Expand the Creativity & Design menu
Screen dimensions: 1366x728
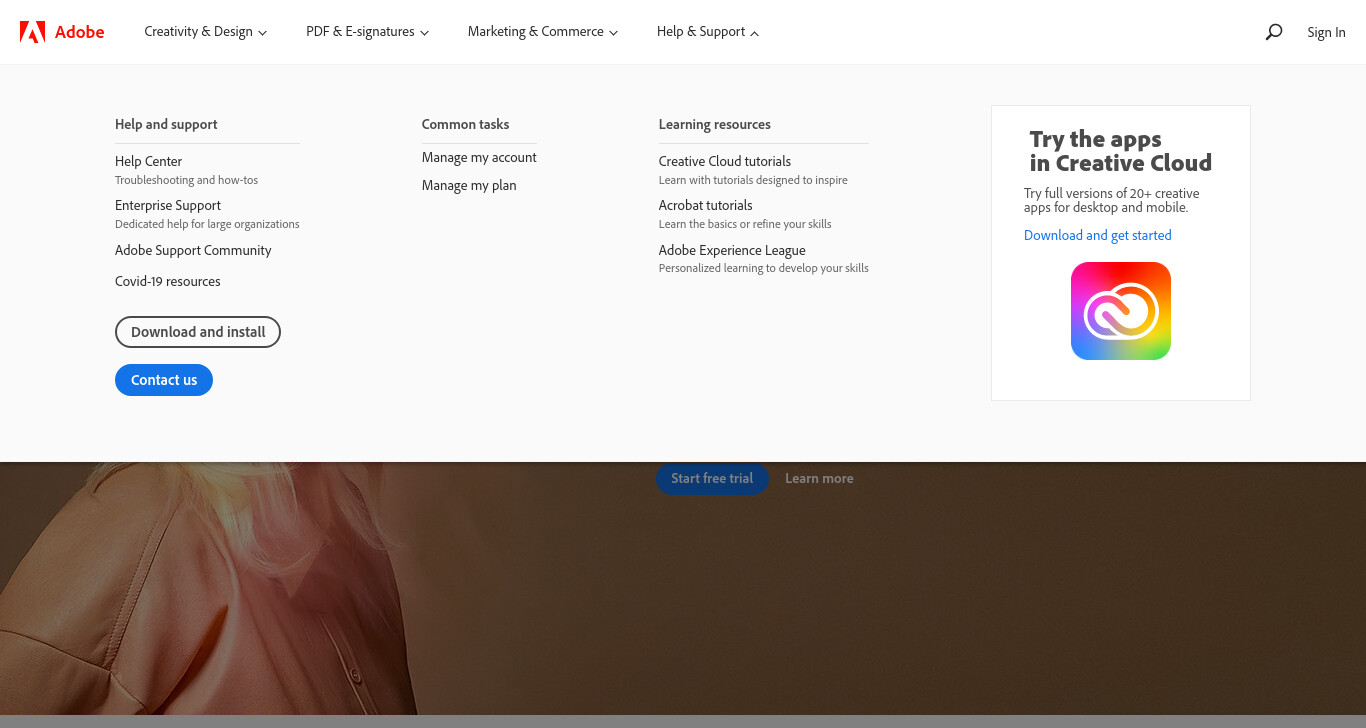205,32
